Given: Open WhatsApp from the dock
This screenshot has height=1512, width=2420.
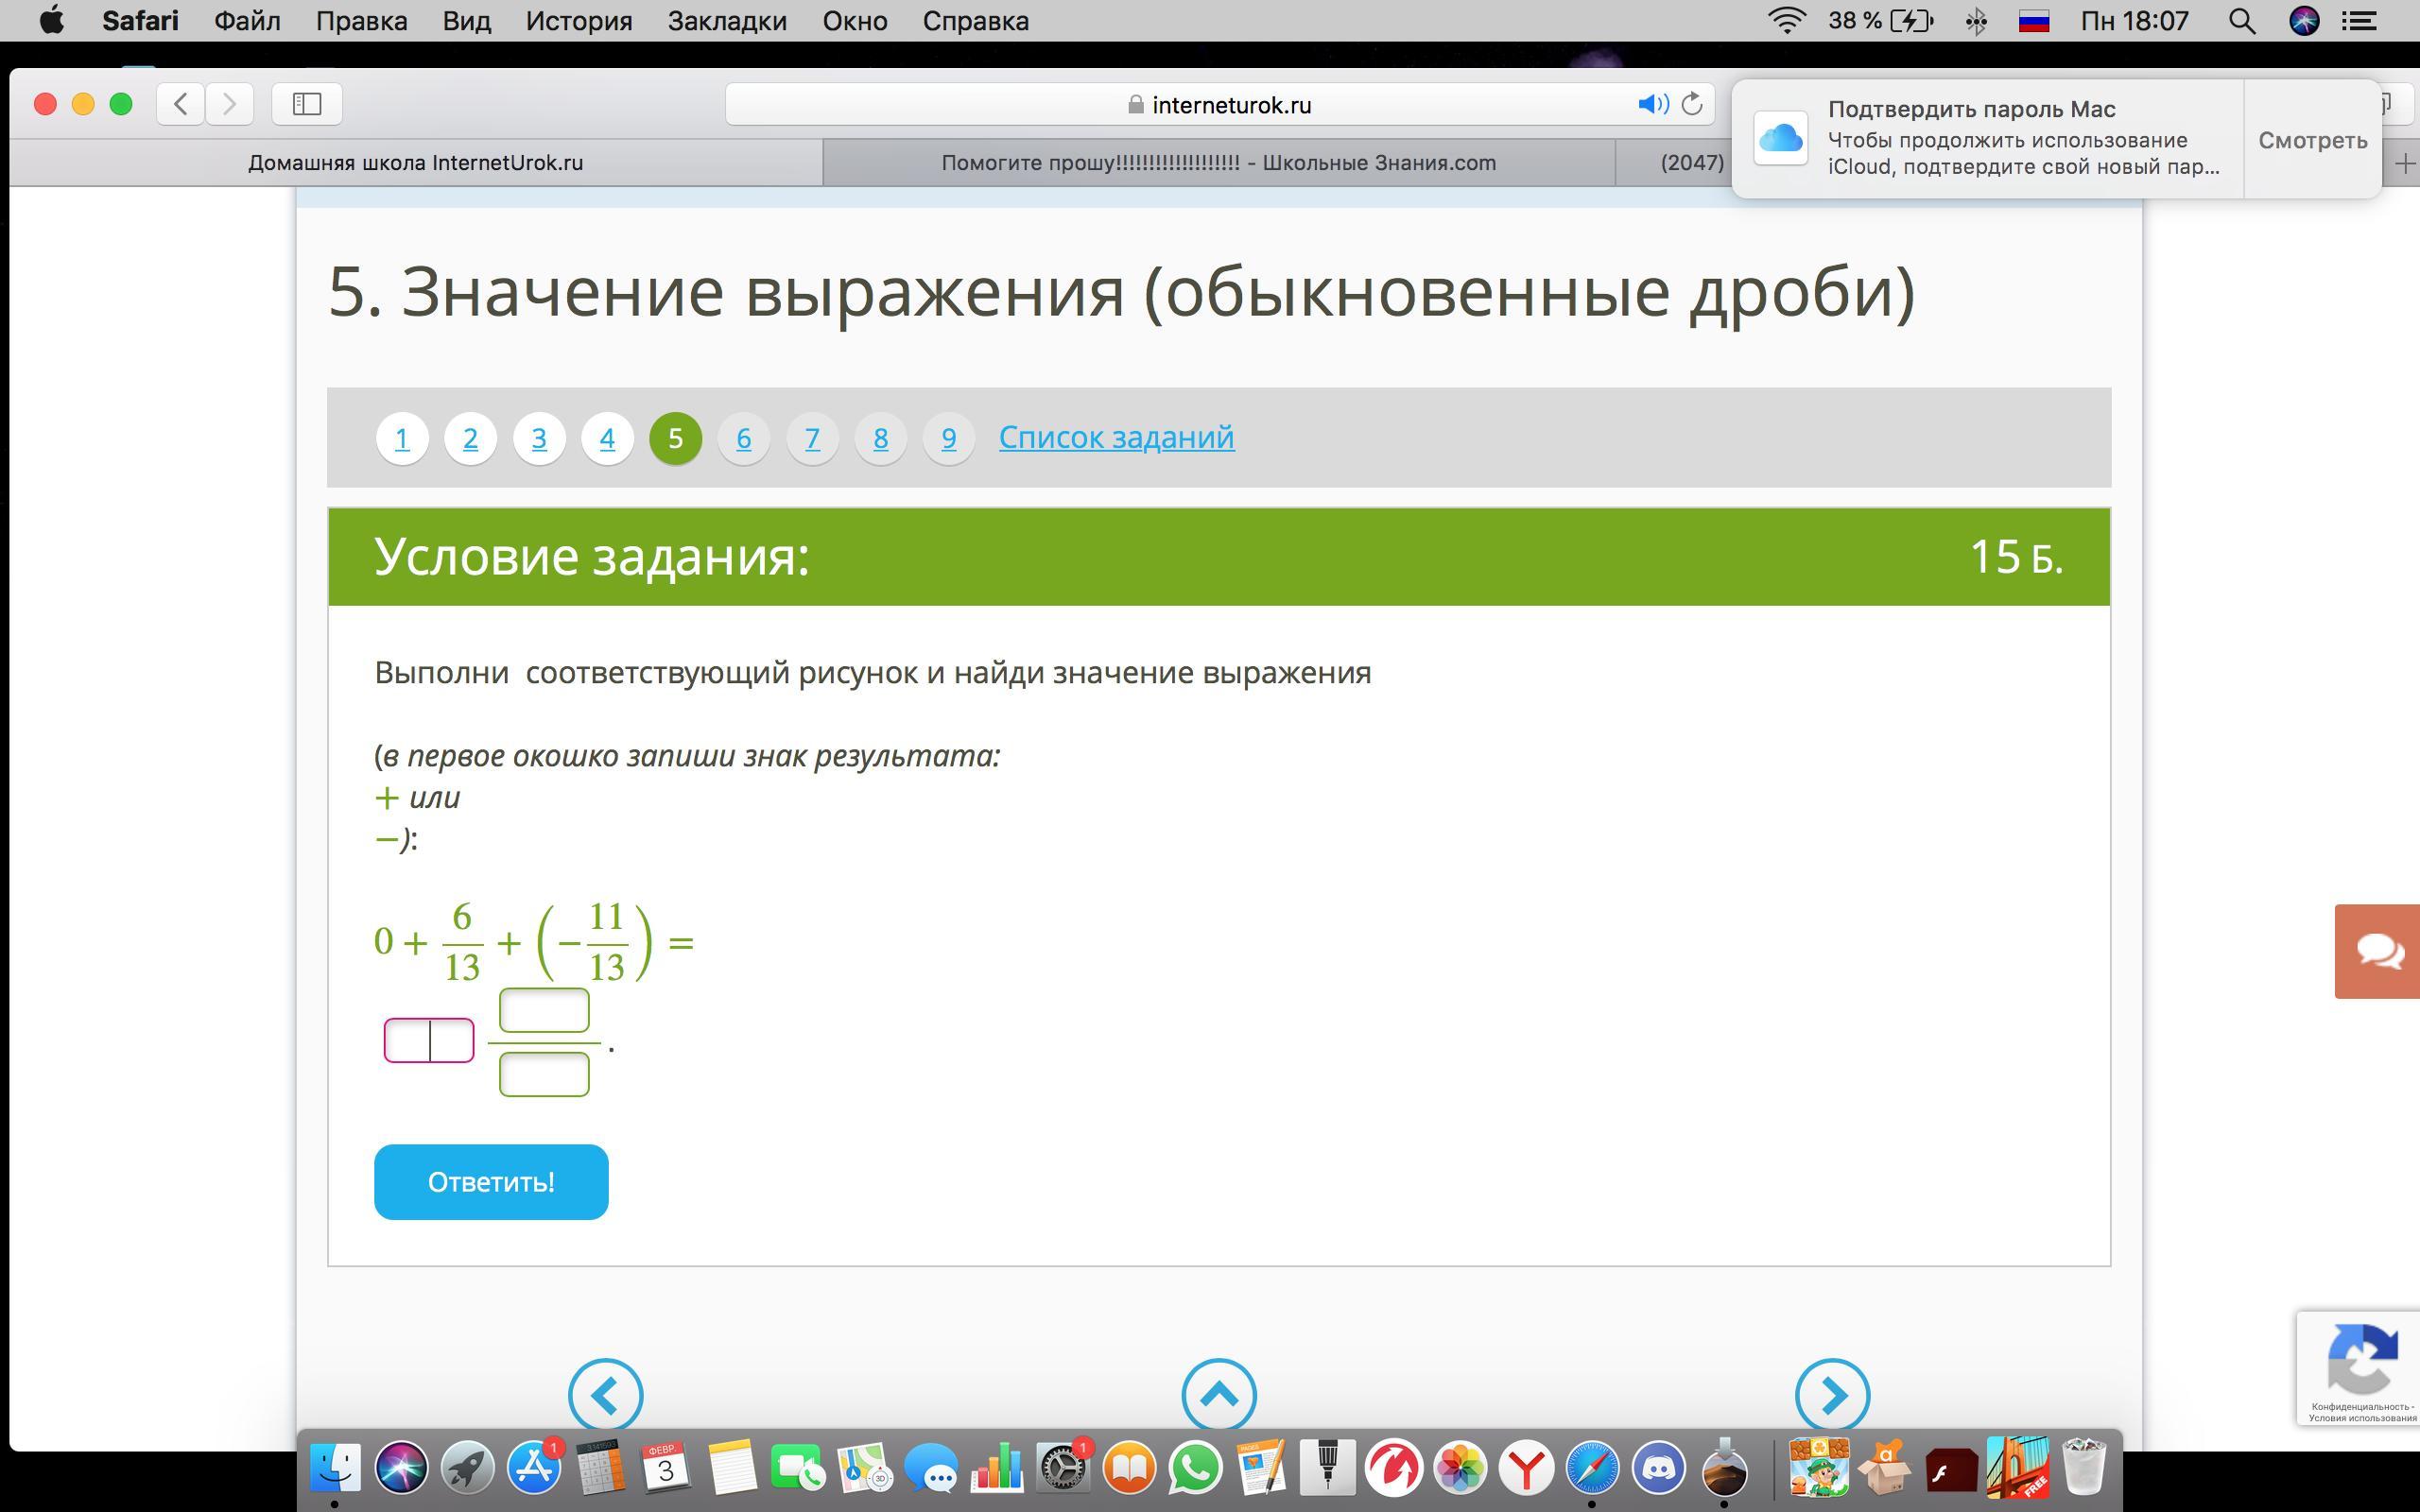Looking at the screenshot, I should coord(1195,1468).
